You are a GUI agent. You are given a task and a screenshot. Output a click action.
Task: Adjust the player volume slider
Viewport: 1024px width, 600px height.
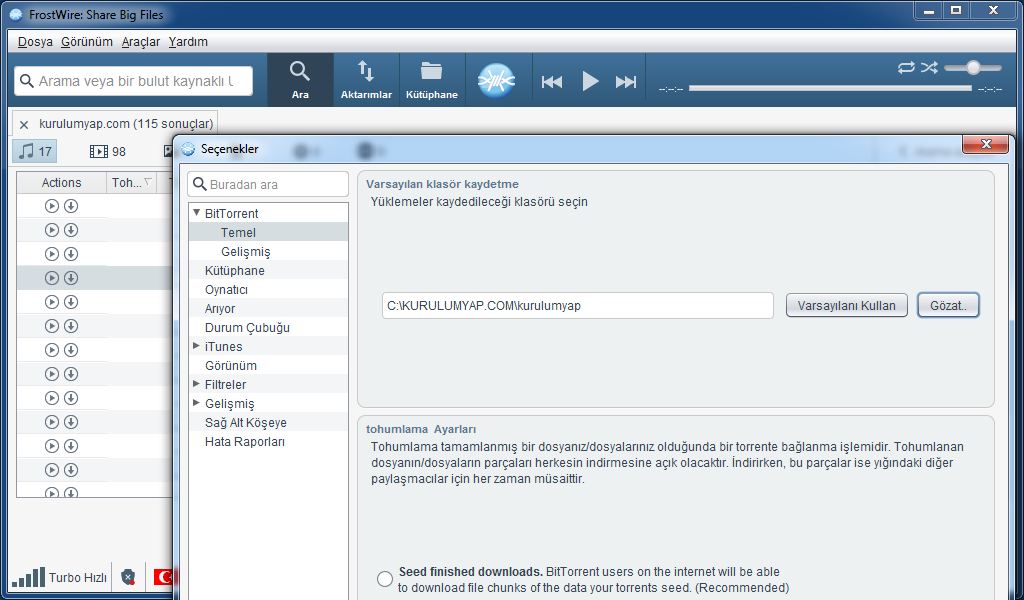(x=973, y=67)
